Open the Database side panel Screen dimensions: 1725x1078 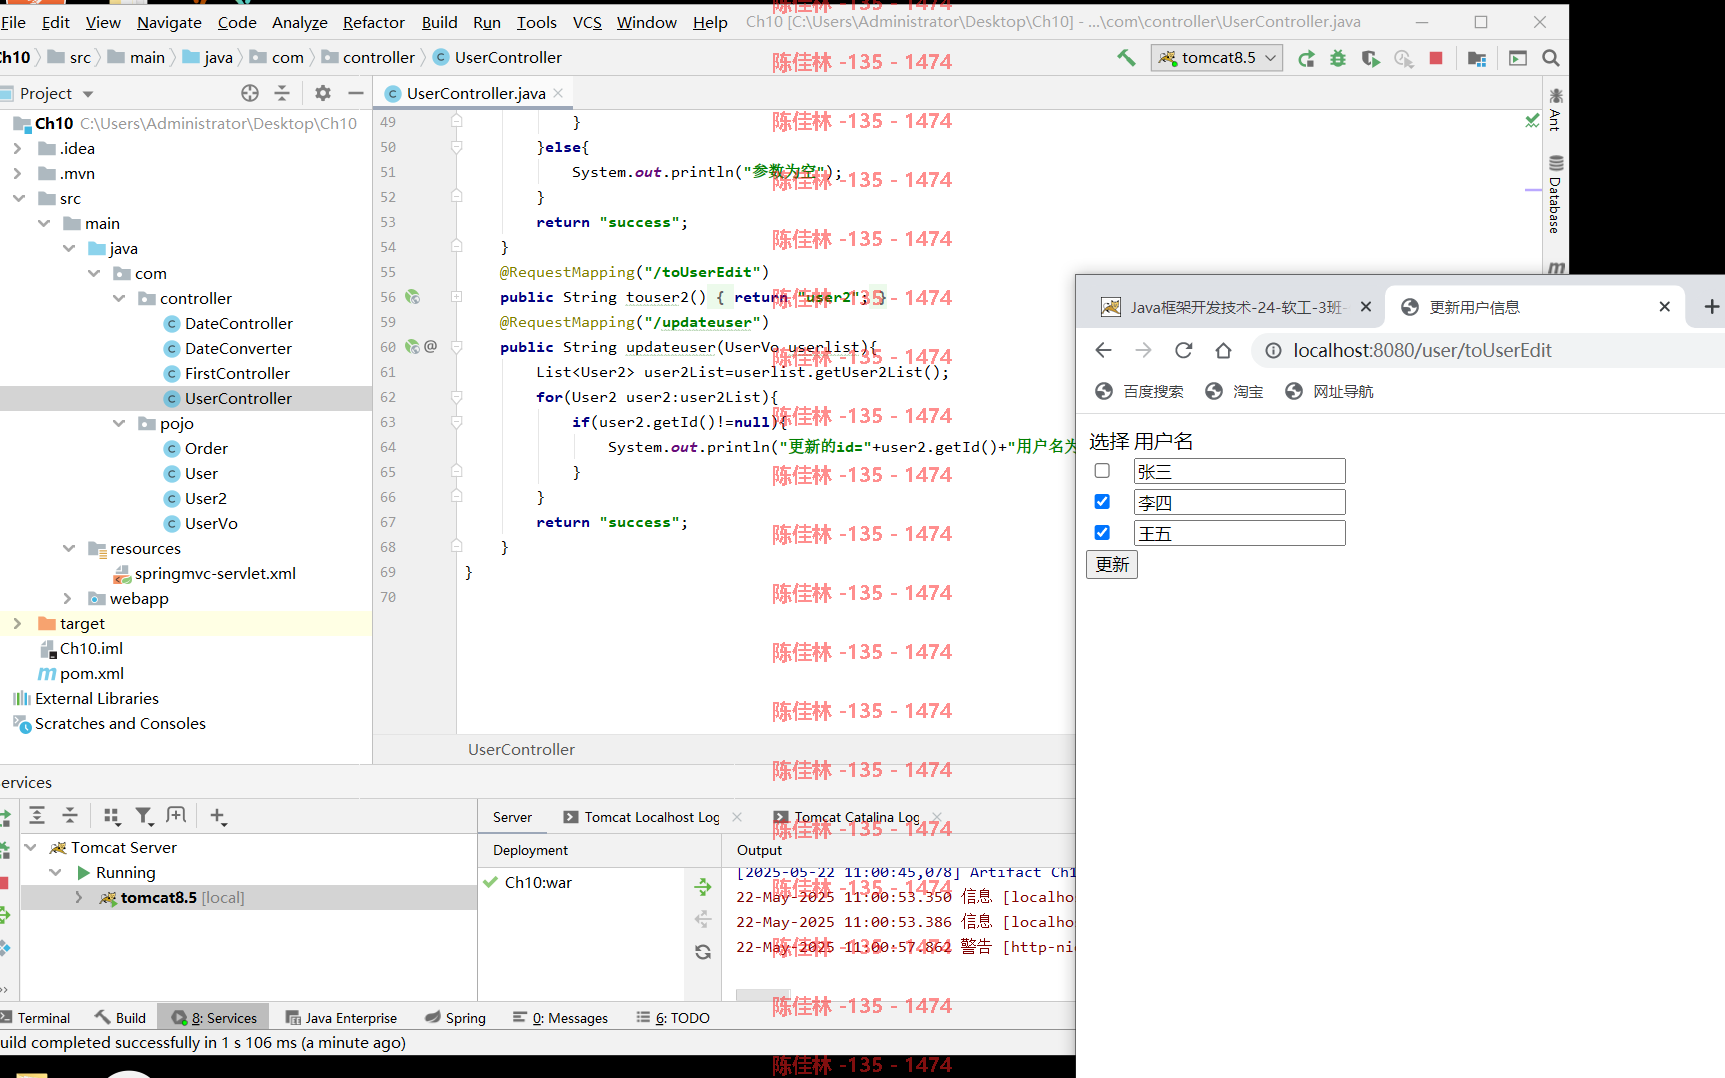1555,195
